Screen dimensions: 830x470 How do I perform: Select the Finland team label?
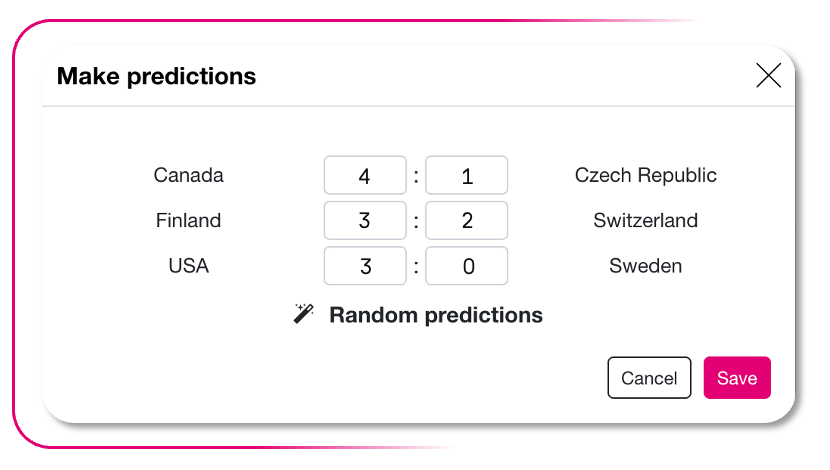click(188, 221)
